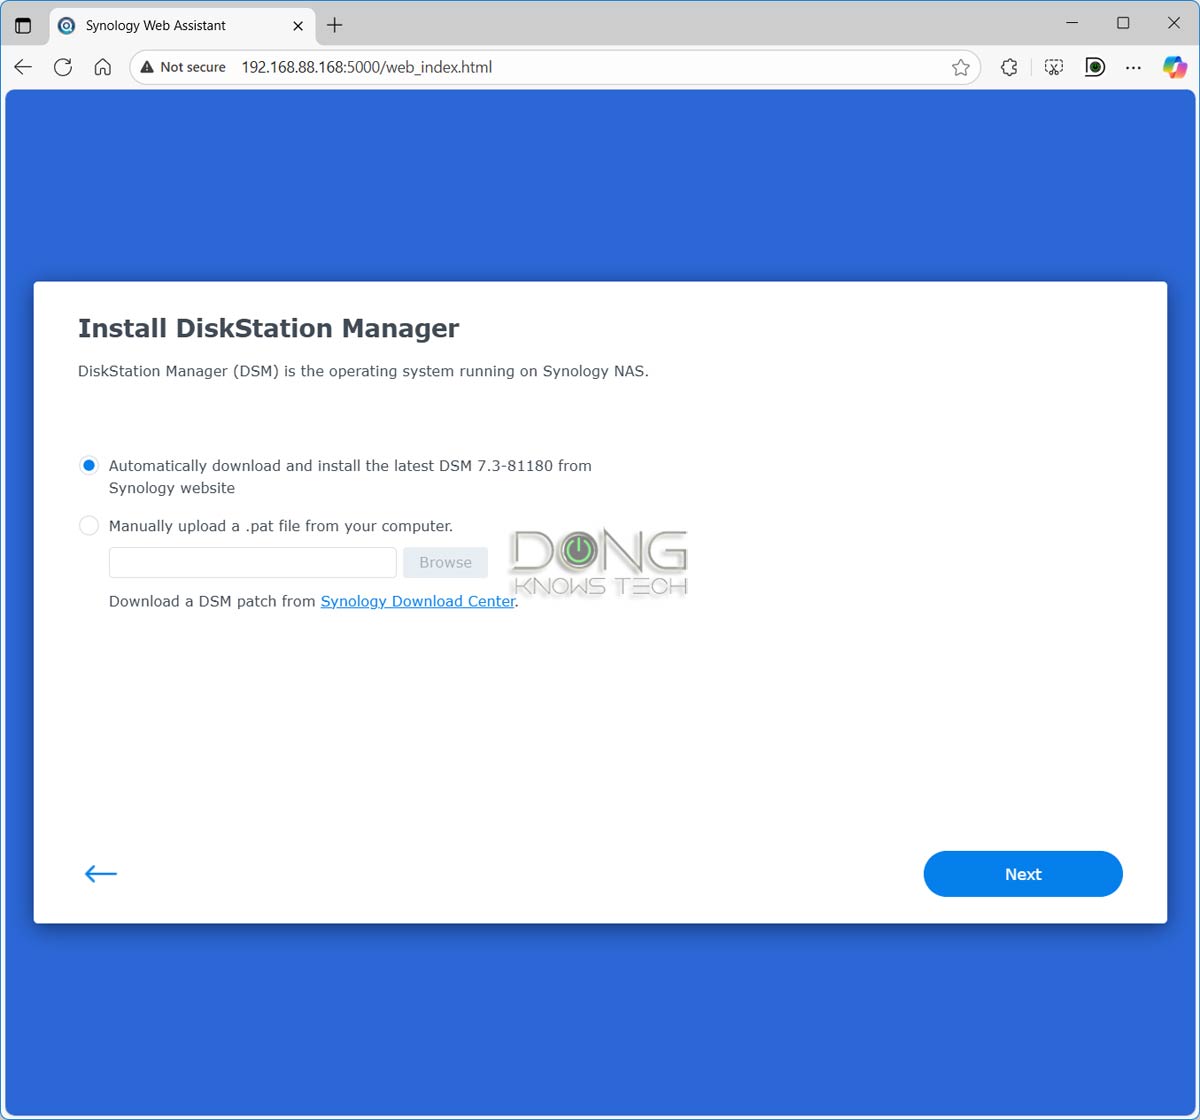Click the .pat file path input field

tap(251, 562)
